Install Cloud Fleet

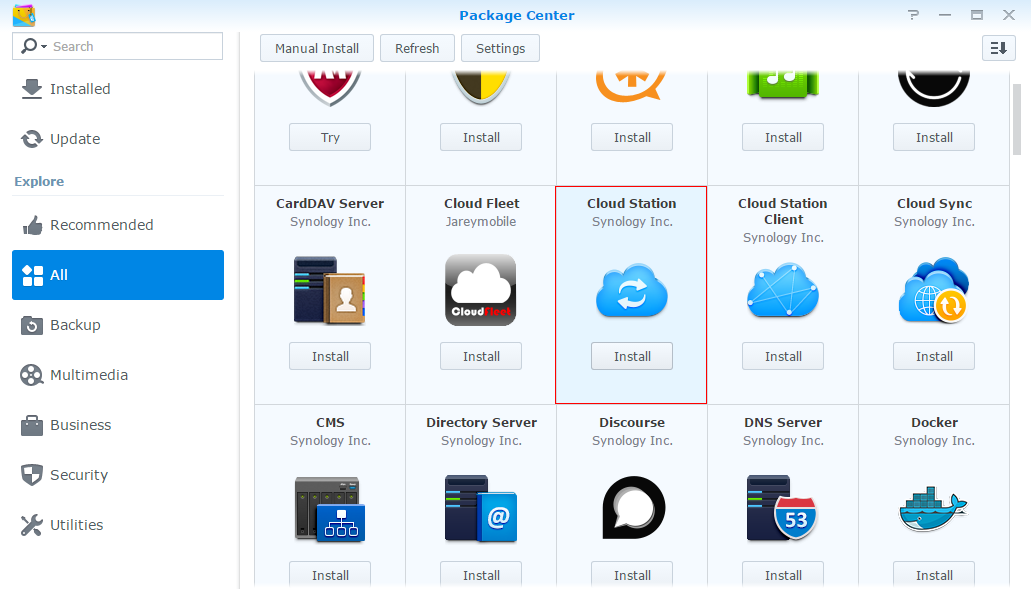pyautogui.click(x=481, y=356)
